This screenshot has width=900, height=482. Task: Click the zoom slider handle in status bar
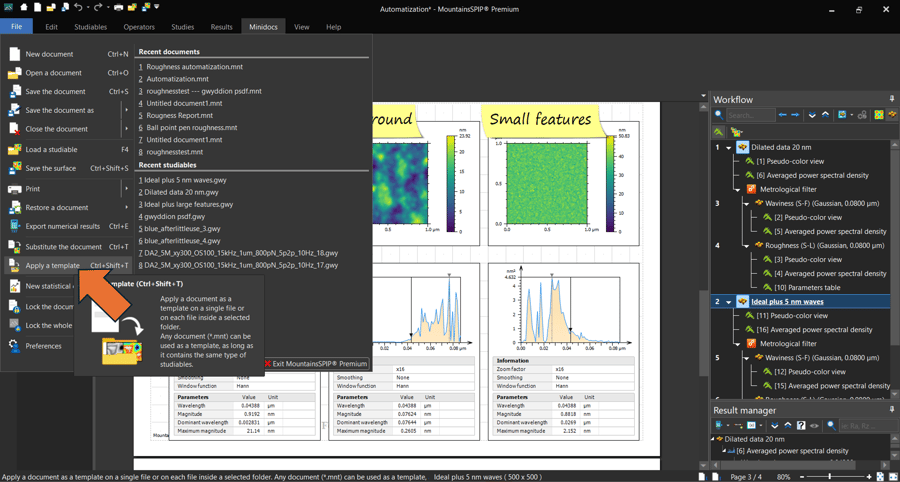coord(829,477)
